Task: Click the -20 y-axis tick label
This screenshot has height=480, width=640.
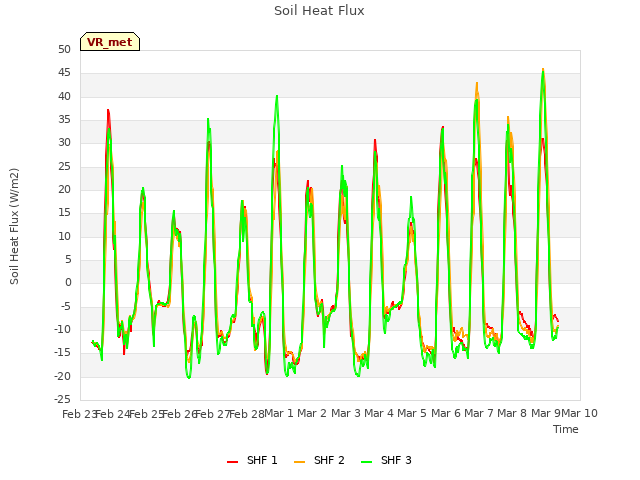Action: pos(62,376)
